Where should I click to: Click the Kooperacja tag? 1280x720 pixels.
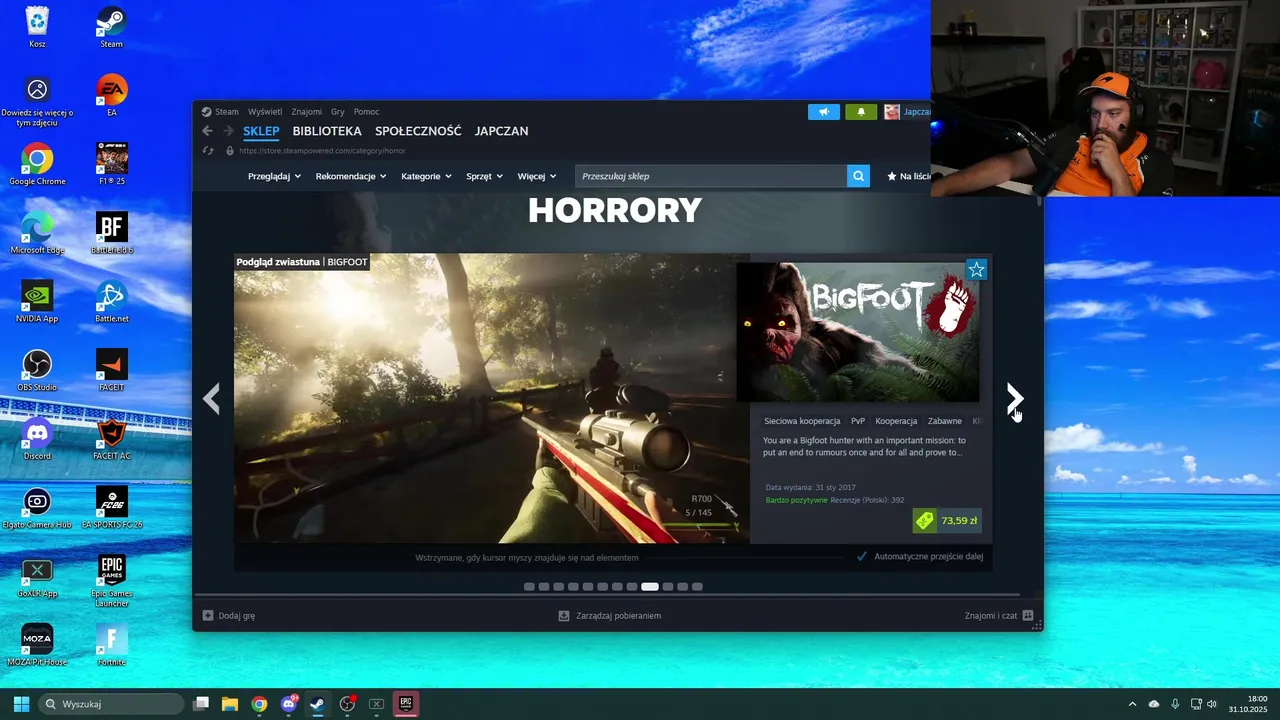[x=896, y=421]
